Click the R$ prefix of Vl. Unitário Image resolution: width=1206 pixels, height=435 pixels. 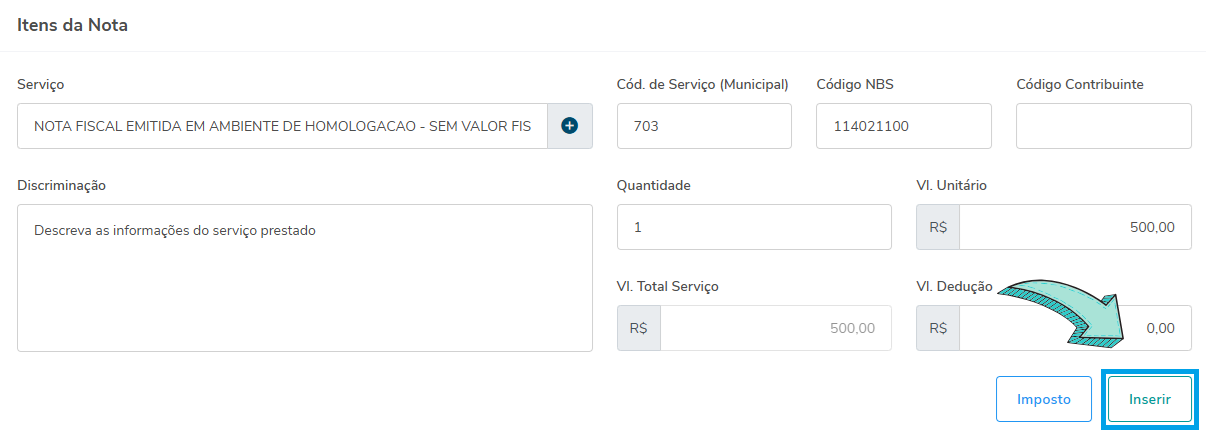pyautogui.click(x=938, y=227)
